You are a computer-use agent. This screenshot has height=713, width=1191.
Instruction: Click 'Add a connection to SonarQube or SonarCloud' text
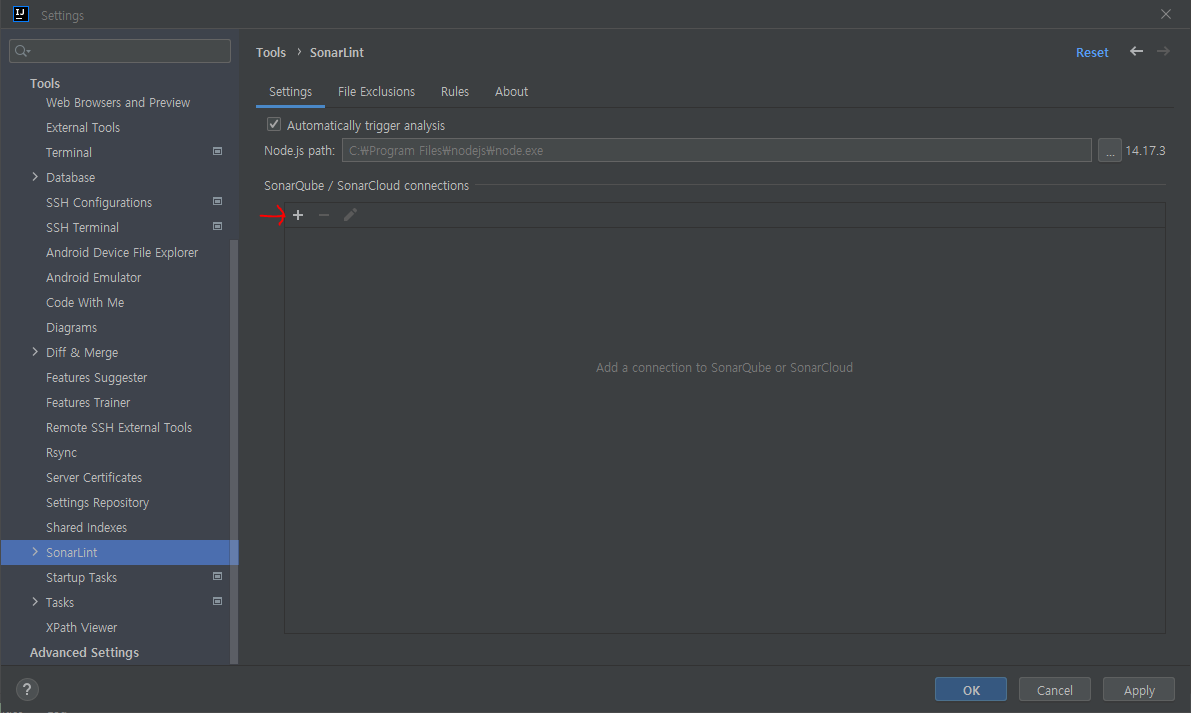(724, 368)
